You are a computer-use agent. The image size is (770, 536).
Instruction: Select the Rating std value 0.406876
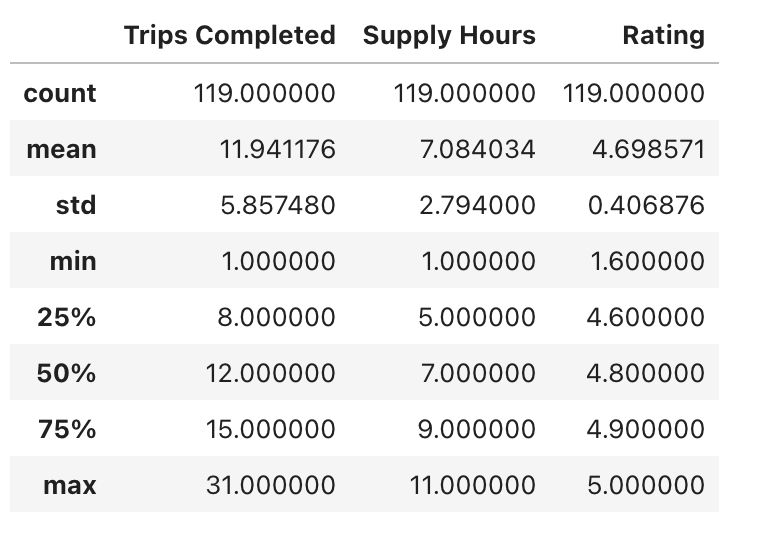pyautogui.click(x=646, y=205)
